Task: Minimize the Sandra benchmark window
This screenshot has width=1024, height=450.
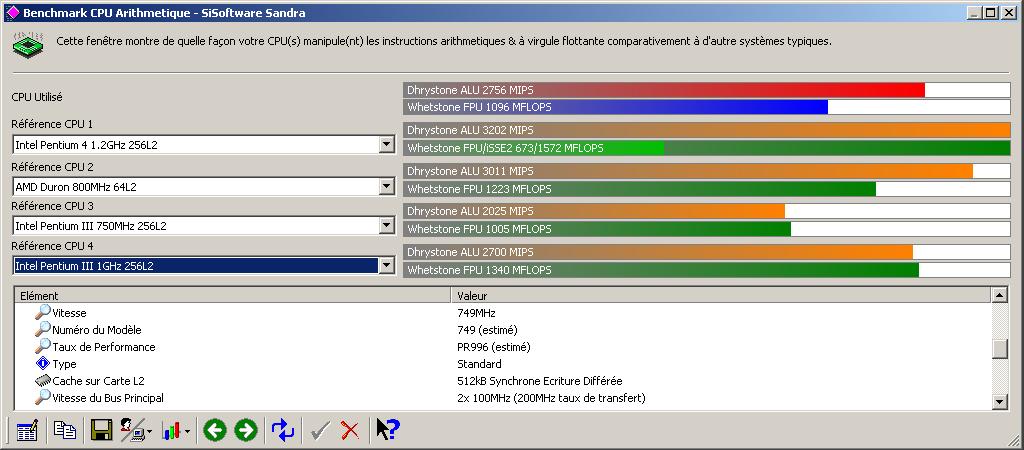Action: 974,12
